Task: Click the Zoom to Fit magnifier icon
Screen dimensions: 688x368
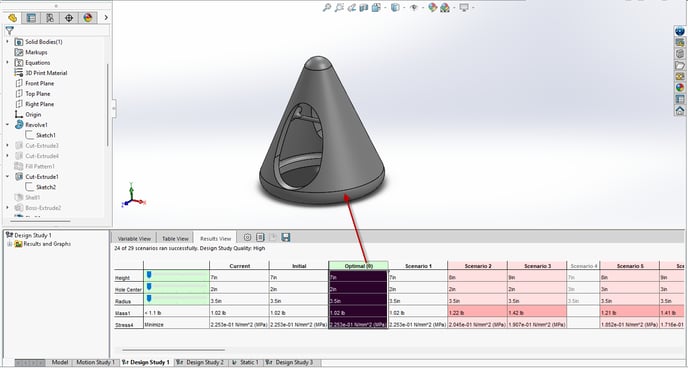Action: click(326, 7)
